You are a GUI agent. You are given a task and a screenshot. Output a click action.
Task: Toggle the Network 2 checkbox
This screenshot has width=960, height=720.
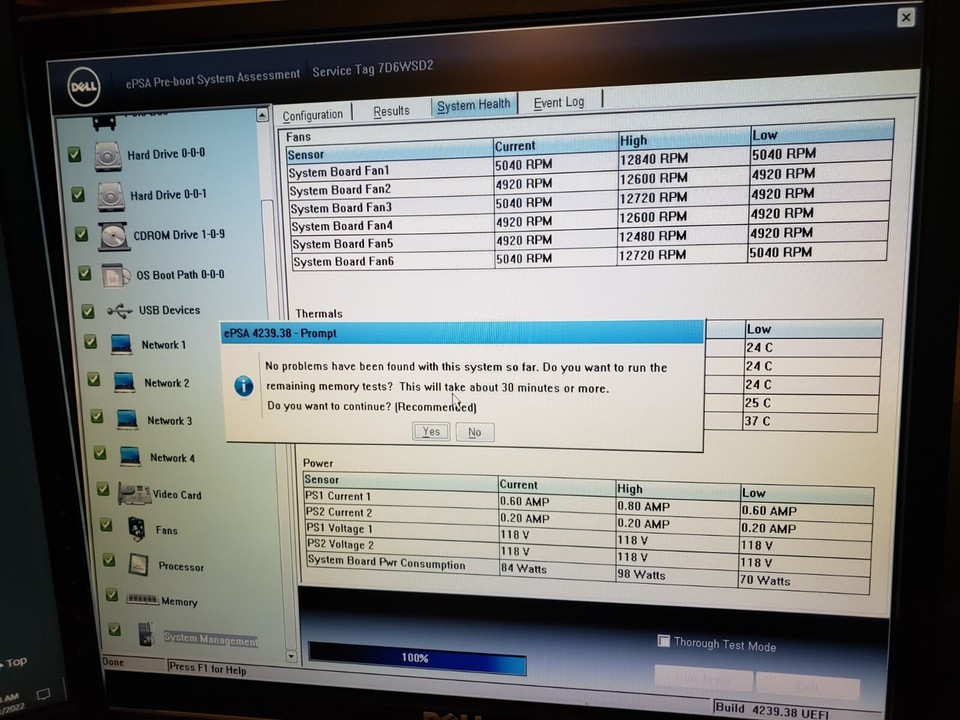point(92,379)
